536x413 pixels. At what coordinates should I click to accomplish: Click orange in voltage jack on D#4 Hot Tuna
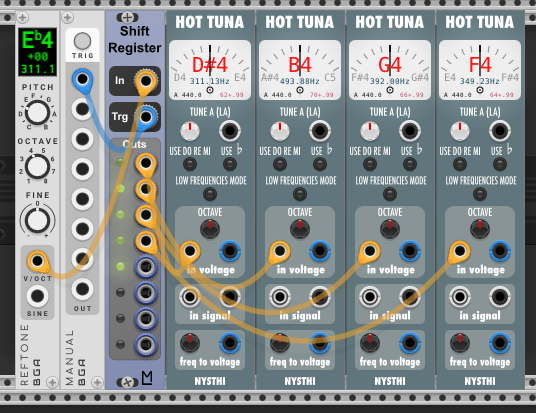click(x=190, y=251)
